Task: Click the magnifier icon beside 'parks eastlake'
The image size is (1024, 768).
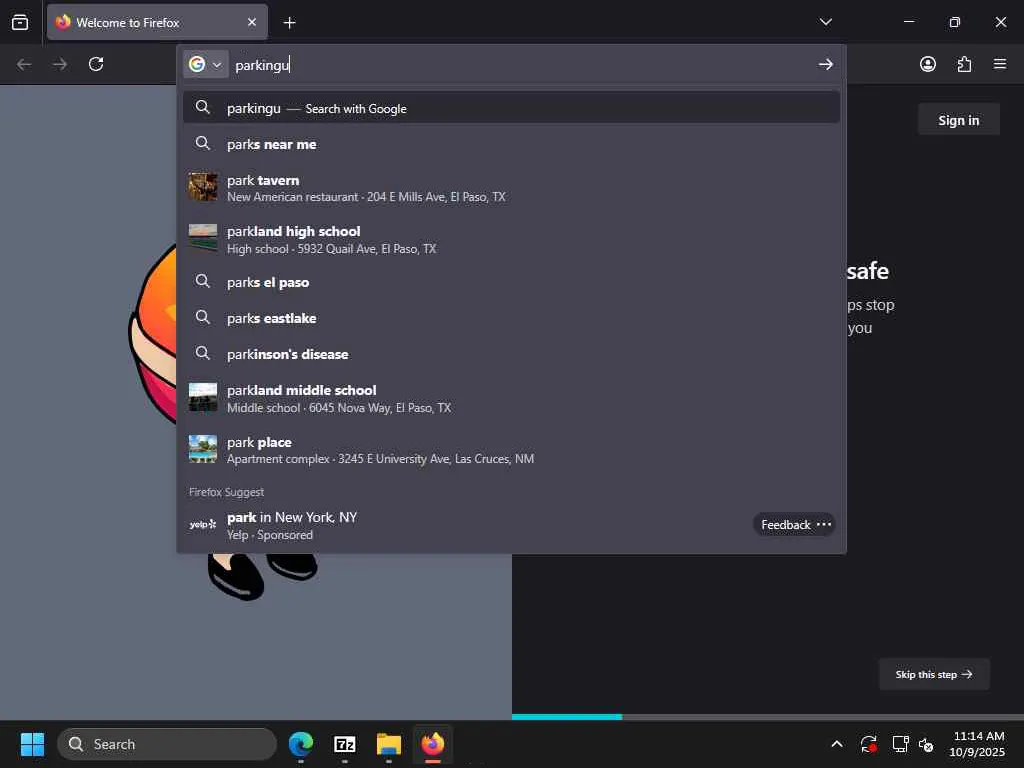Action: tap(202, 317)
